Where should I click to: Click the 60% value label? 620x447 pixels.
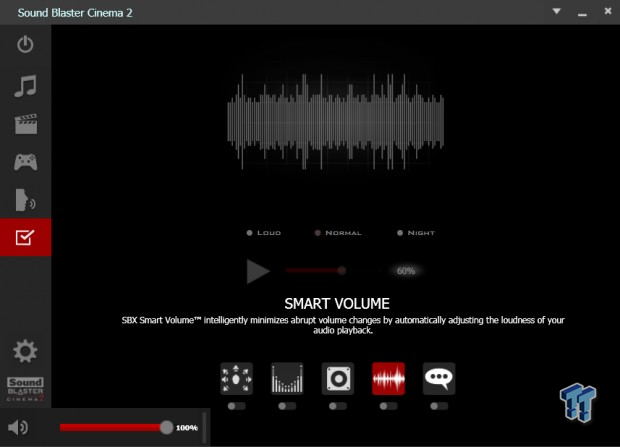[406, 271]
